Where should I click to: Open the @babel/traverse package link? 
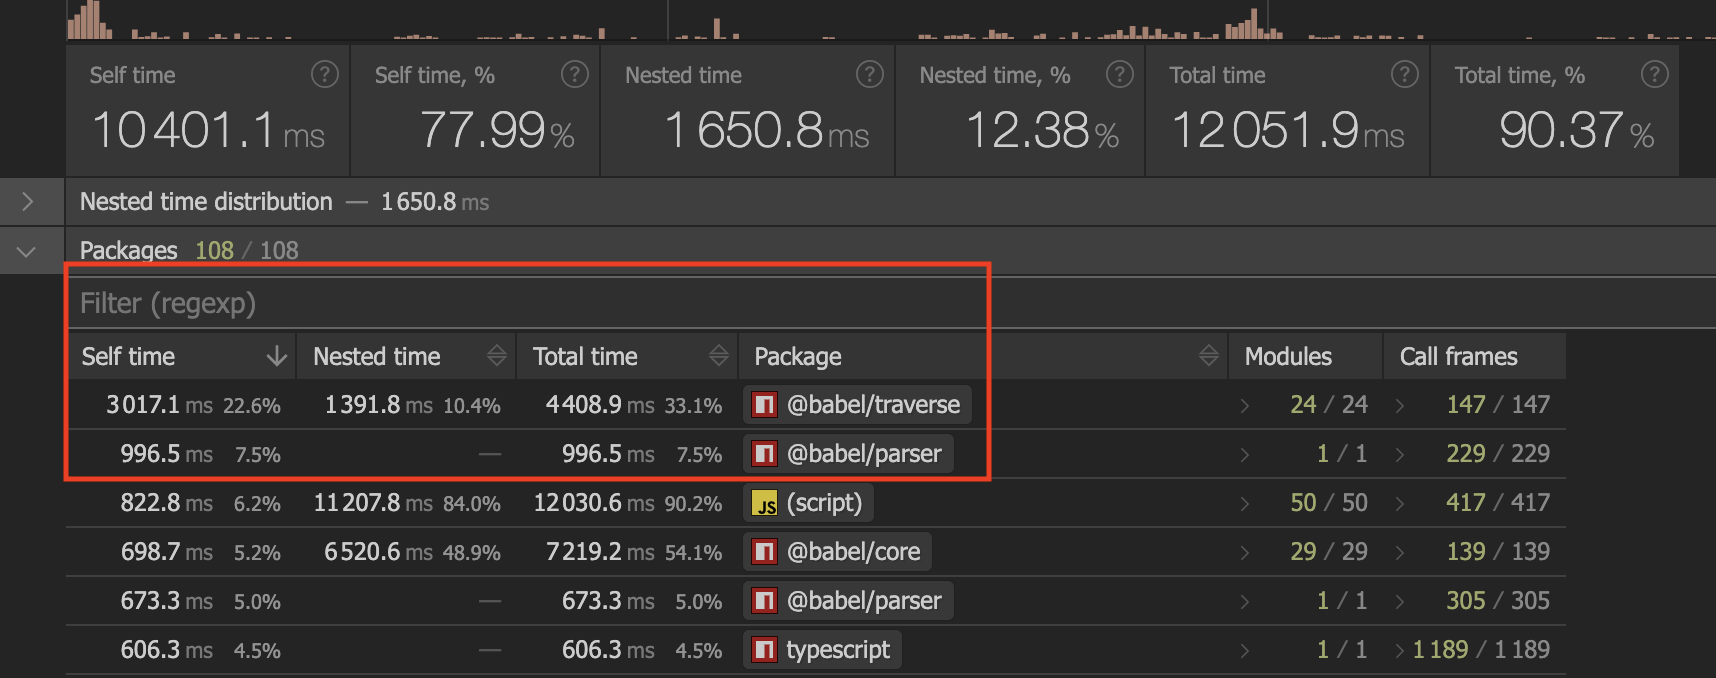[x=857, y=405]
